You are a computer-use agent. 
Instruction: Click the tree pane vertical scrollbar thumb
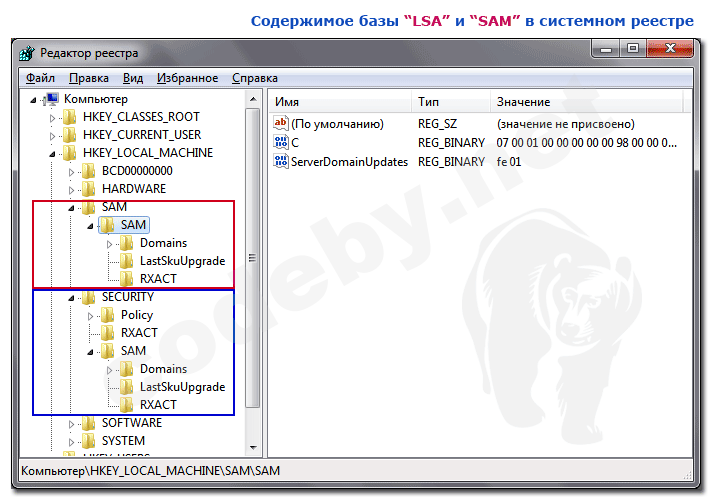click(253, 258)
